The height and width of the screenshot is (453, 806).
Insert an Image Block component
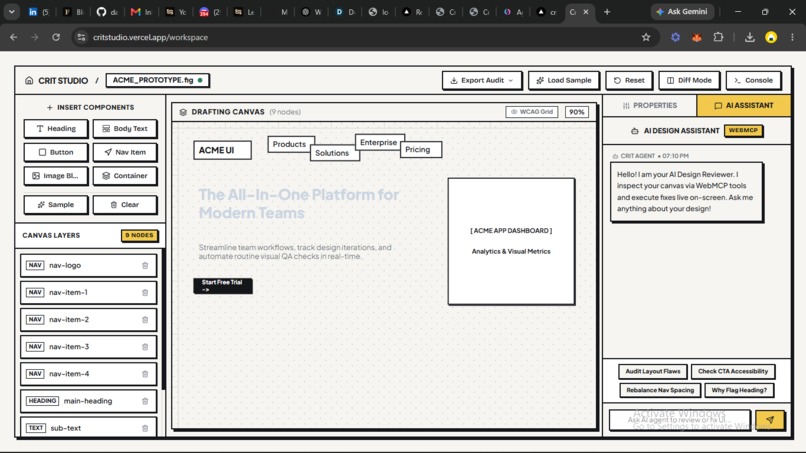tap(56, 176)
